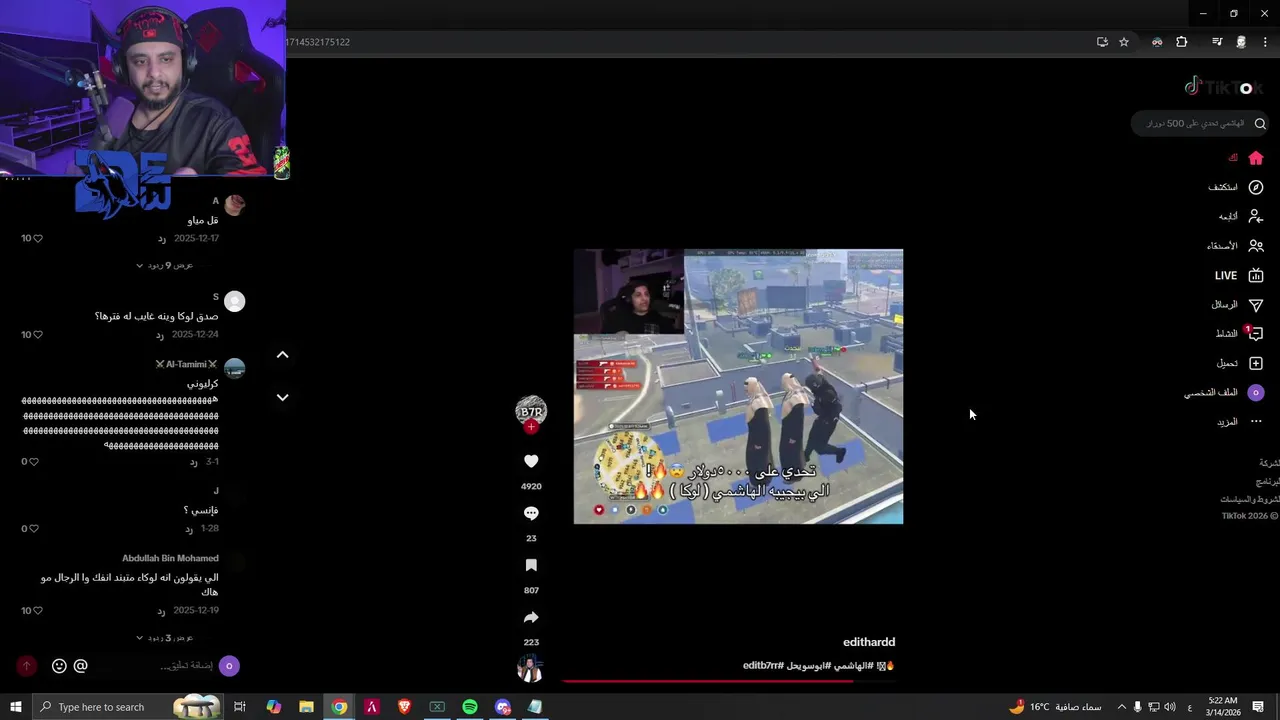Open Chrome extensions puzzle icon

tap(1182, 42)
